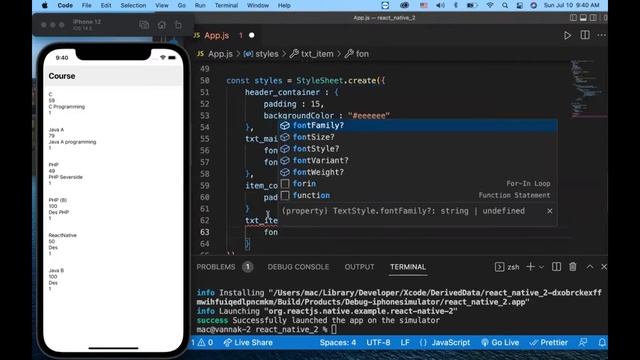The height and width of the screenshot is (360, 640).
Task: Switch to the OUTPUT tab
Action: (359, 267)
